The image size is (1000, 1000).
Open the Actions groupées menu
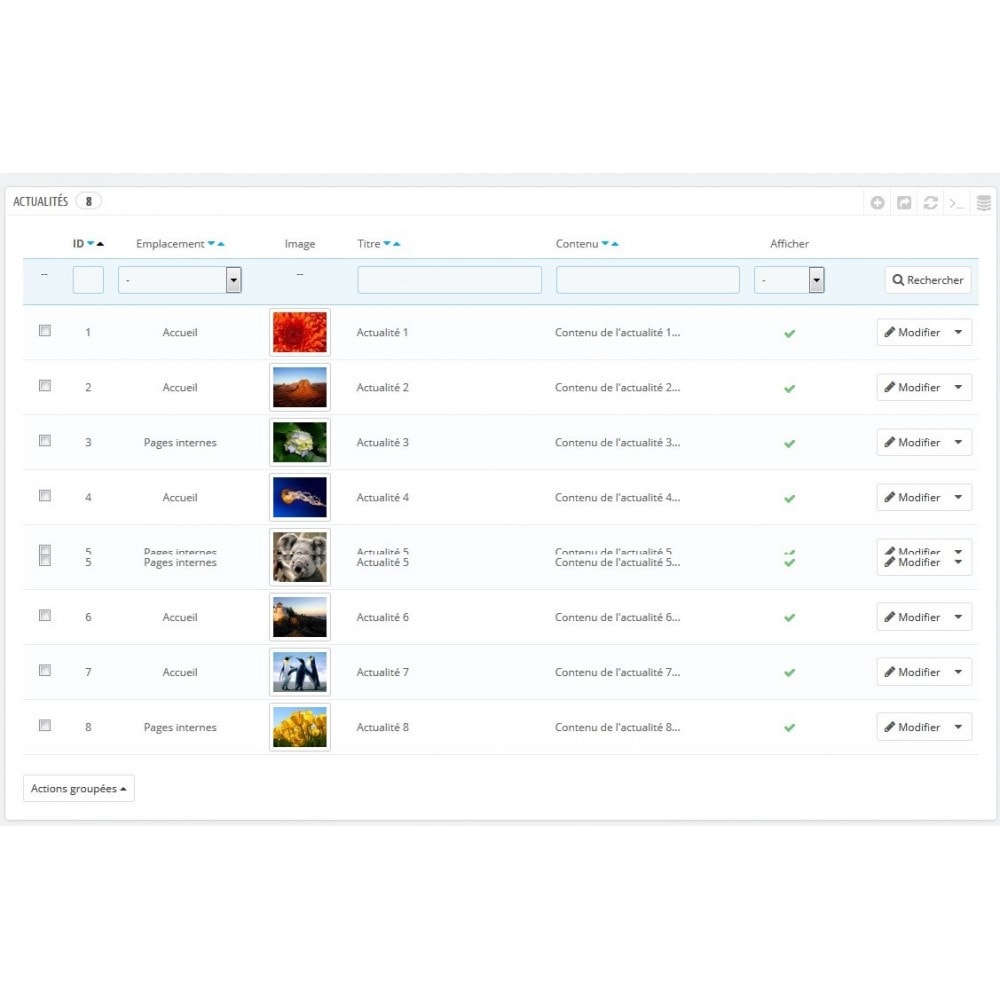pos(78,789)
